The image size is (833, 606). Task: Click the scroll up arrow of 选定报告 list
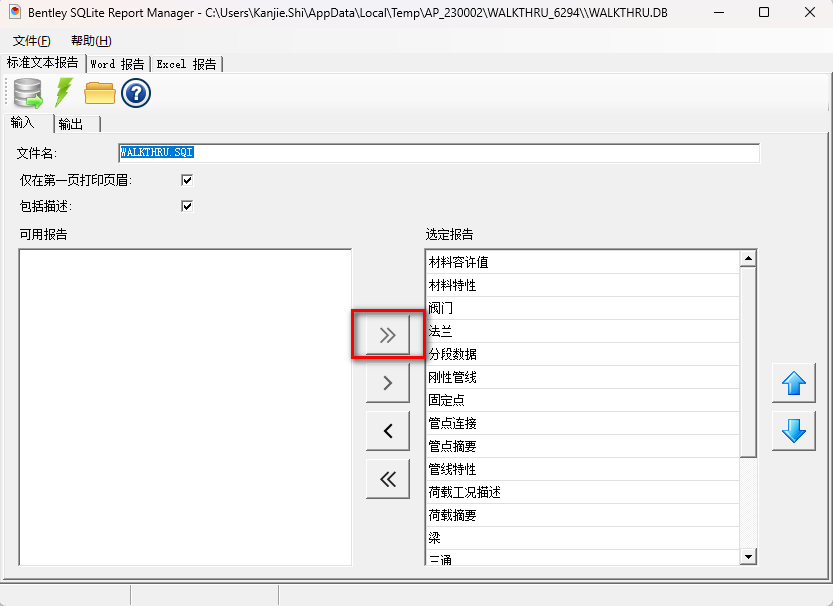[x=748, y=259]
